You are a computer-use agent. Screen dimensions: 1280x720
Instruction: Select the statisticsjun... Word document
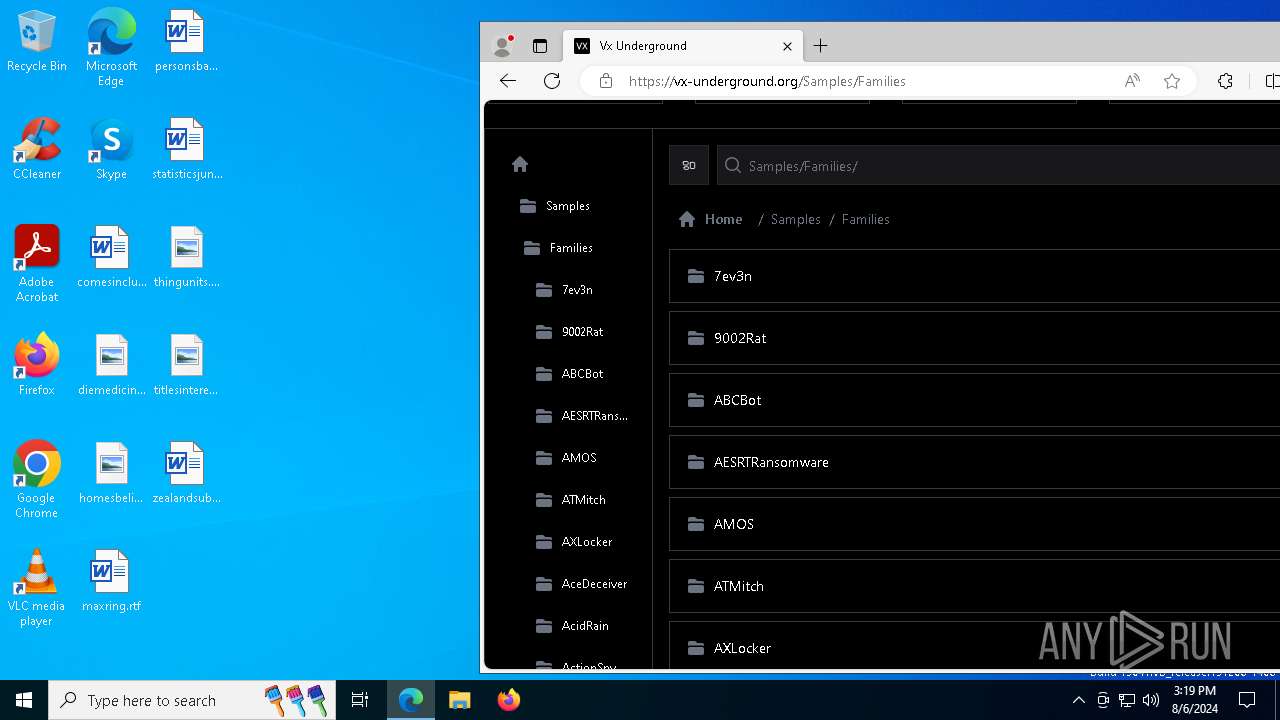point(186,151)
